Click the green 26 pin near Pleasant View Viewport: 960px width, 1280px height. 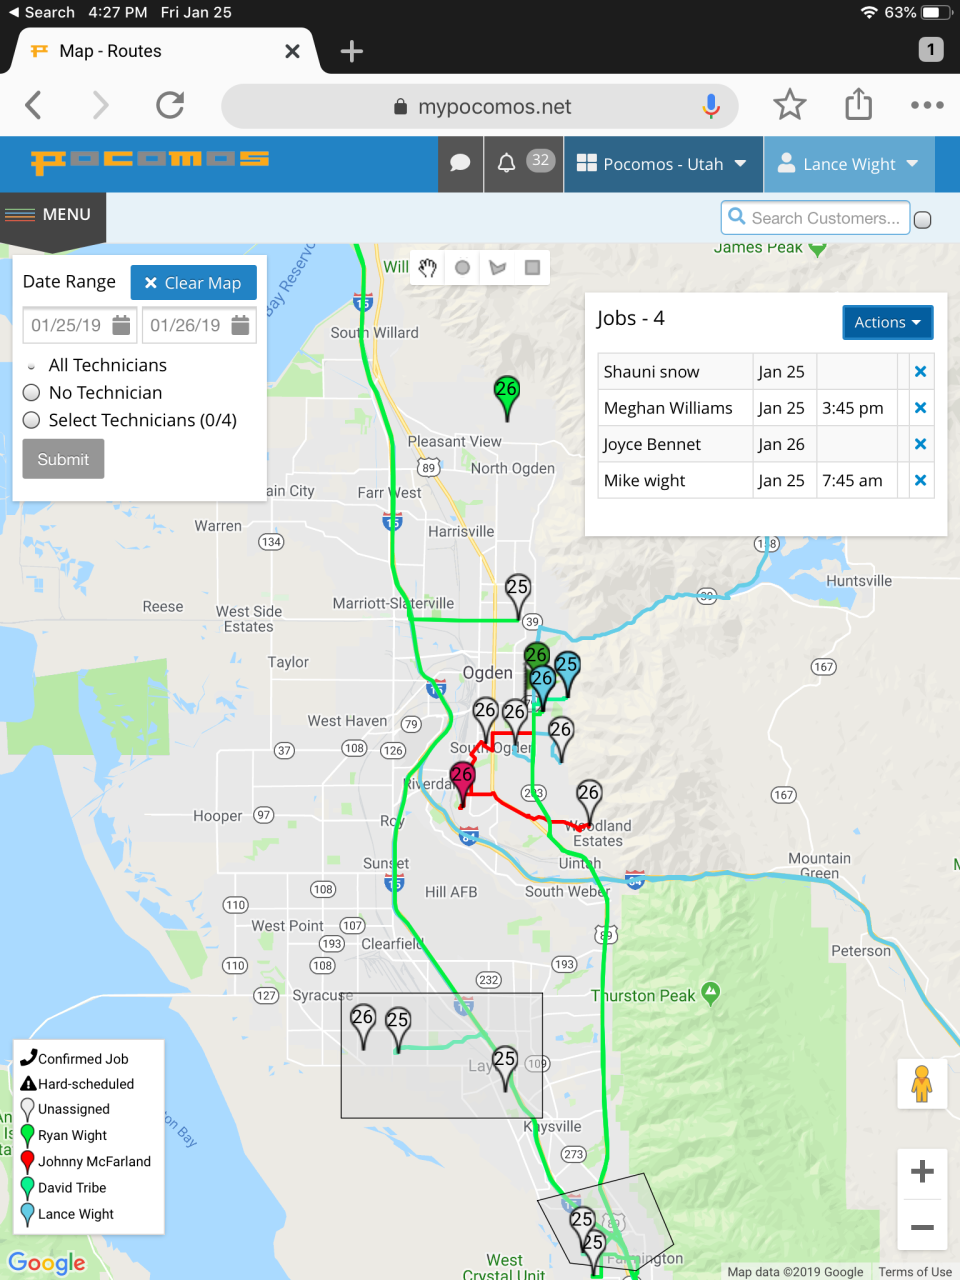507,397
